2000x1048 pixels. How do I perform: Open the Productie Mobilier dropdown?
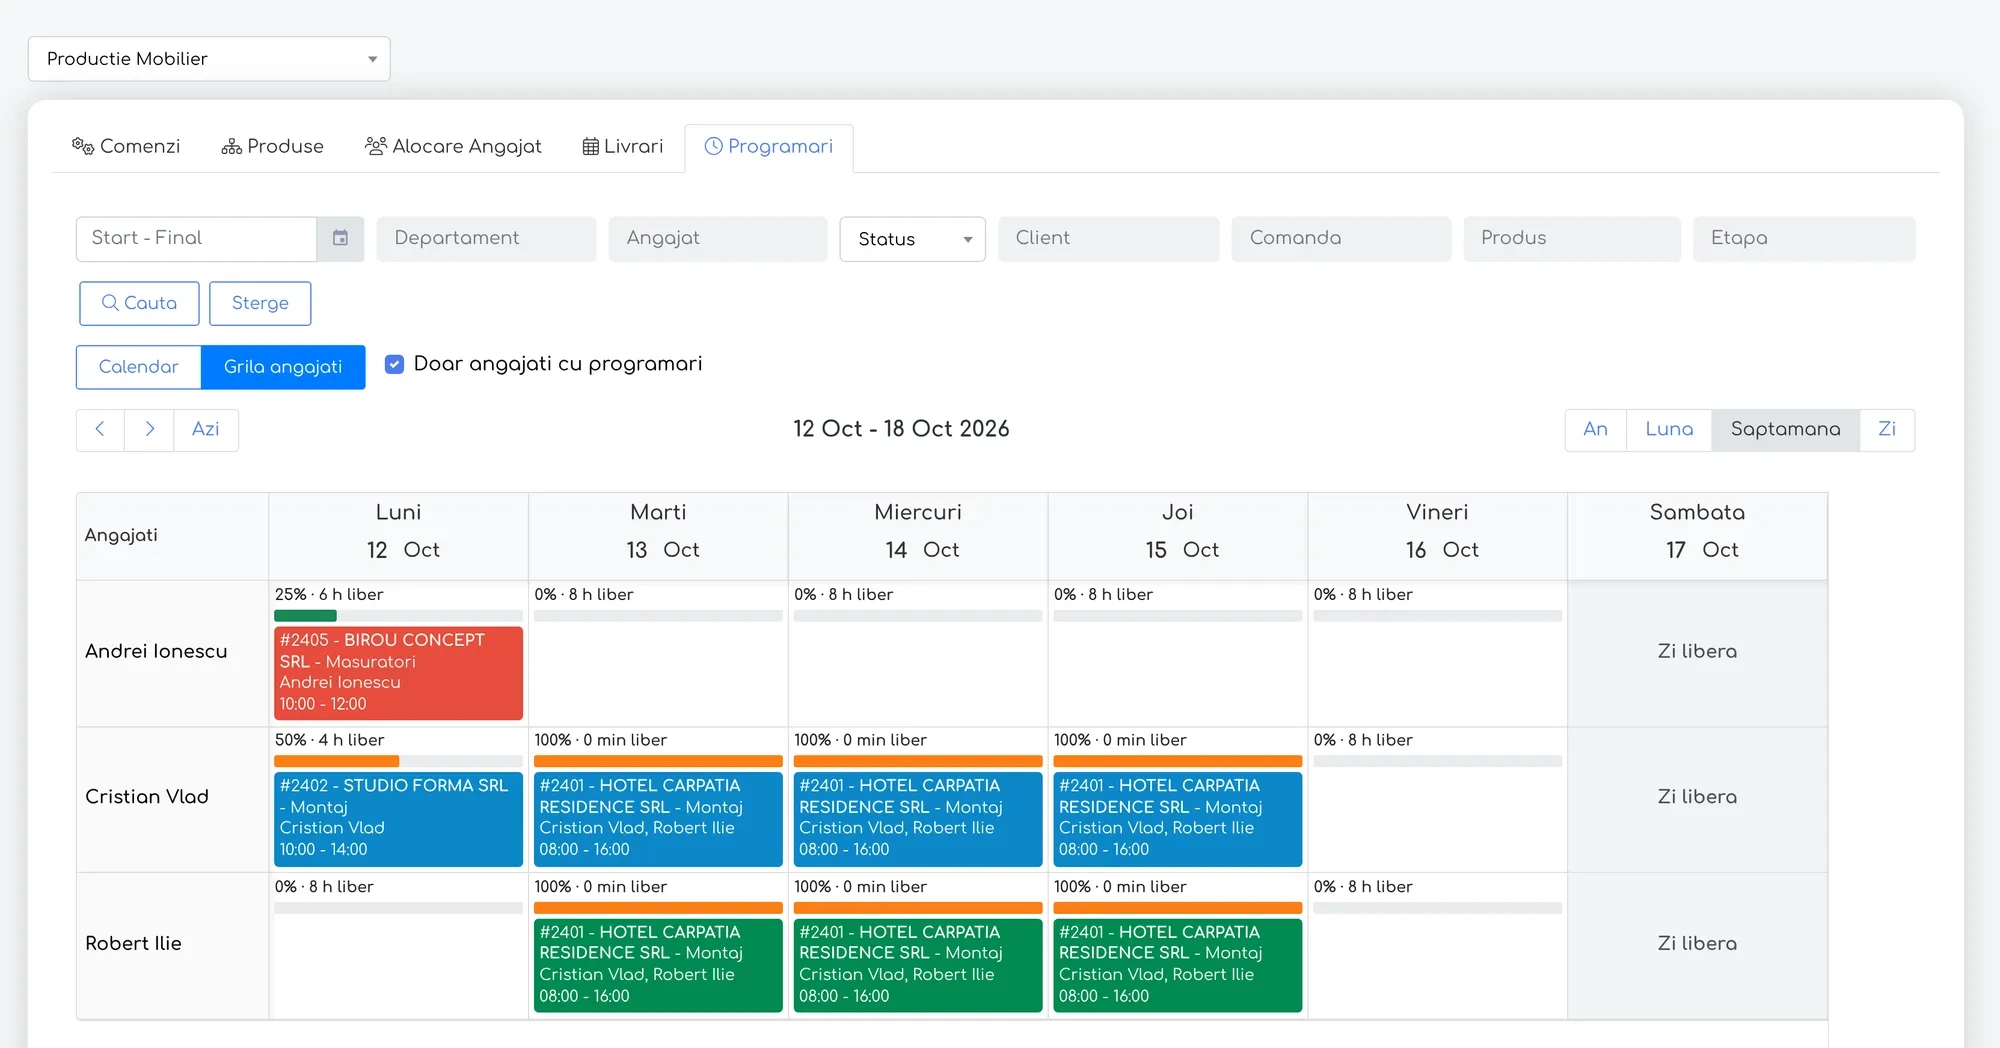point(209,59)
